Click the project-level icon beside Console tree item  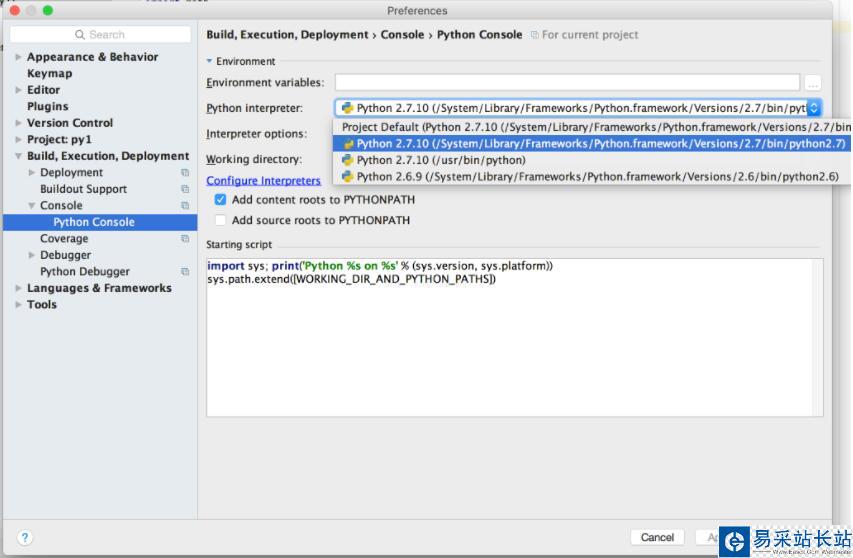[x=185, y=206]
